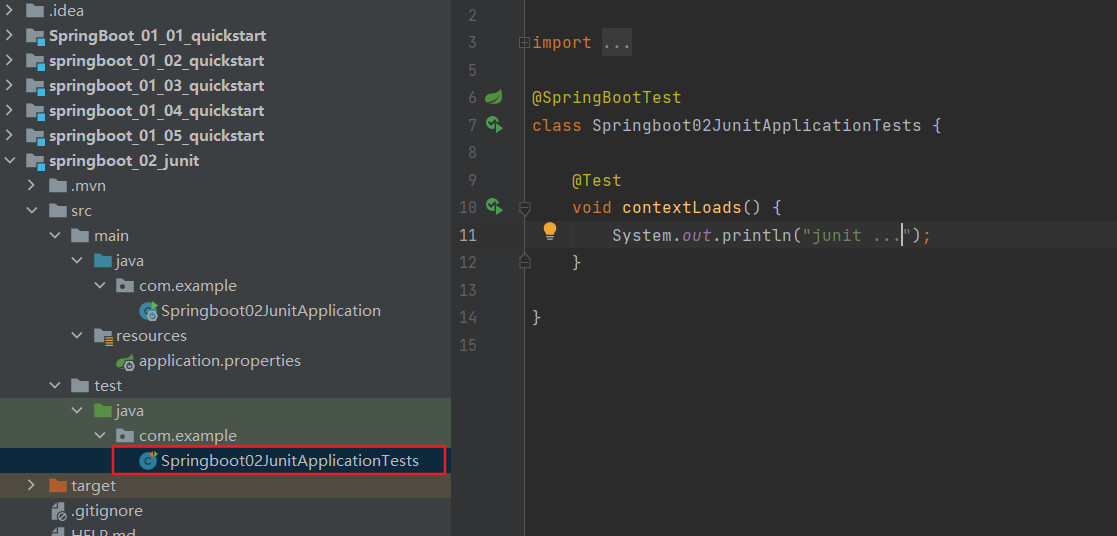Run test class from gutter icon line 7
Image resolution: width=1117 pixels, height=536 pixels.
click(494, 125)
